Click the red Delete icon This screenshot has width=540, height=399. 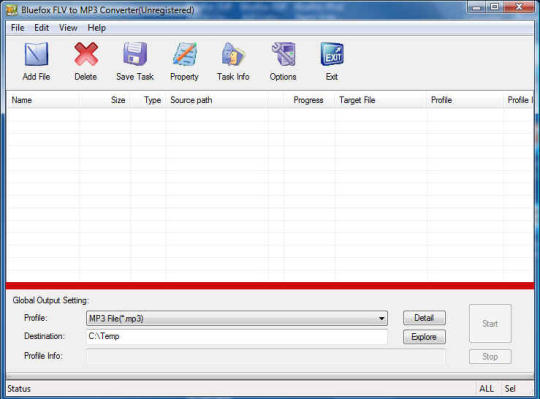(86, 54)
